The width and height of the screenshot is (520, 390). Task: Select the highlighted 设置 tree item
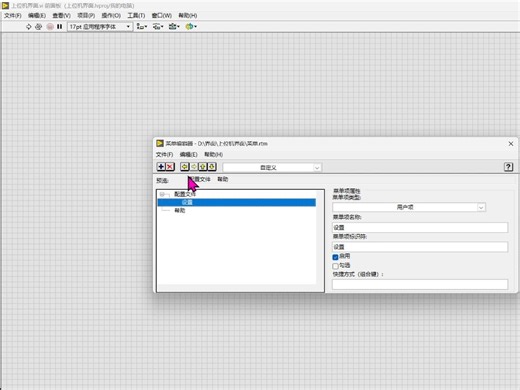pos(237,202)
